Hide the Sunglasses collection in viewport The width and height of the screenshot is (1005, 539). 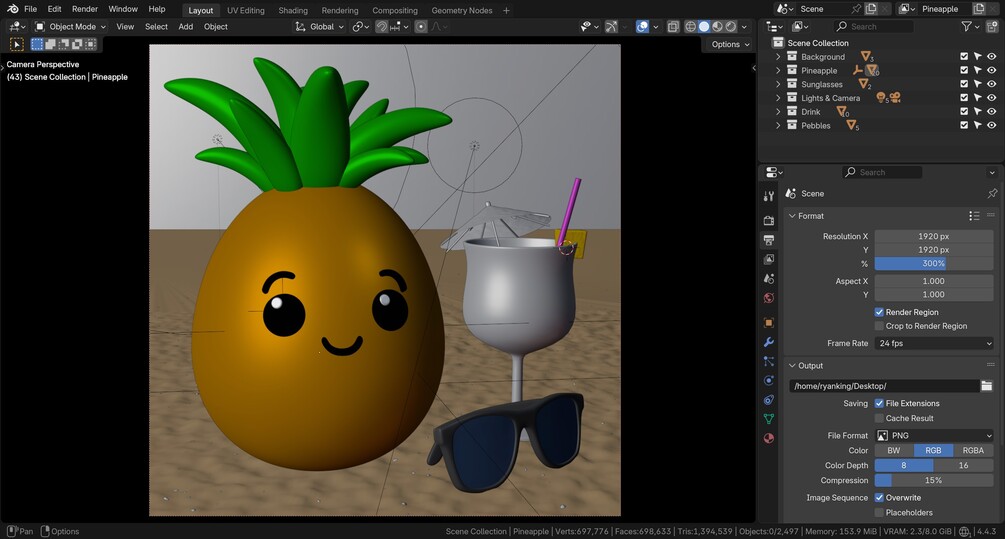point(991,85)
